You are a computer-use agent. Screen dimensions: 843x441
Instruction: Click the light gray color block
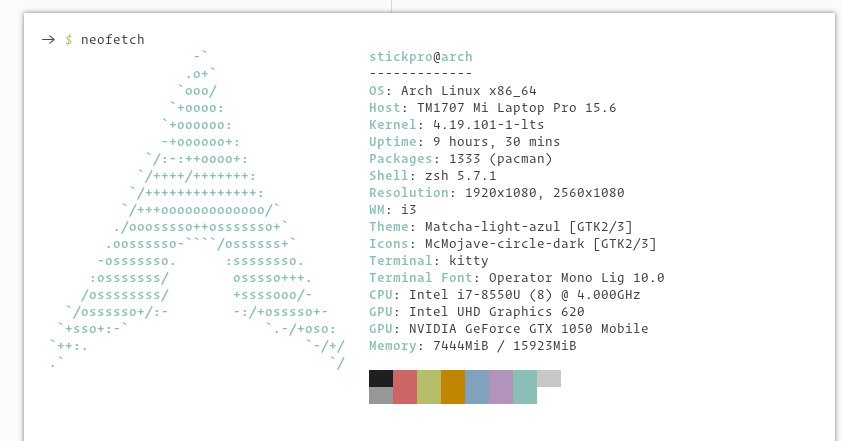point(549,378)
